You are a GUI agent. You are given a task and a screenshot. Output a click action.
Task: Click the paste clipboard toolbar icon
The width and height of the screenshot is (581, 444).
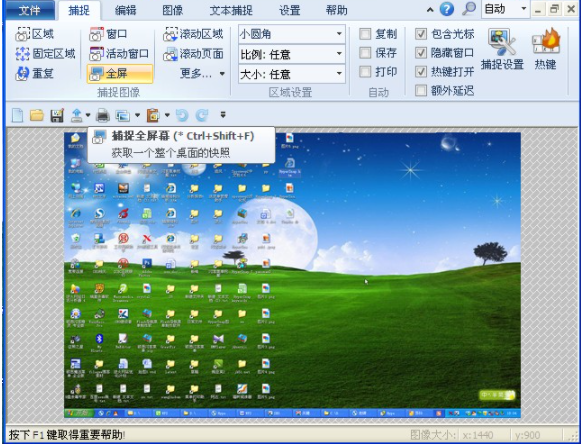[153, 115]
